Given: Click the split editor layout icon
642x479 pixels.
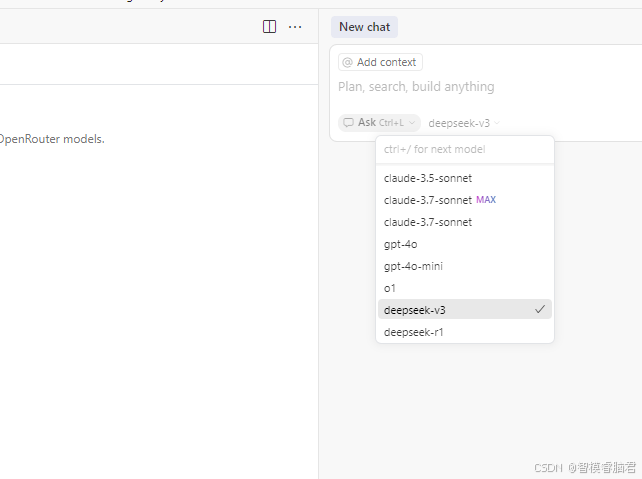Looking at the screenshot, I should coord(269,27).
